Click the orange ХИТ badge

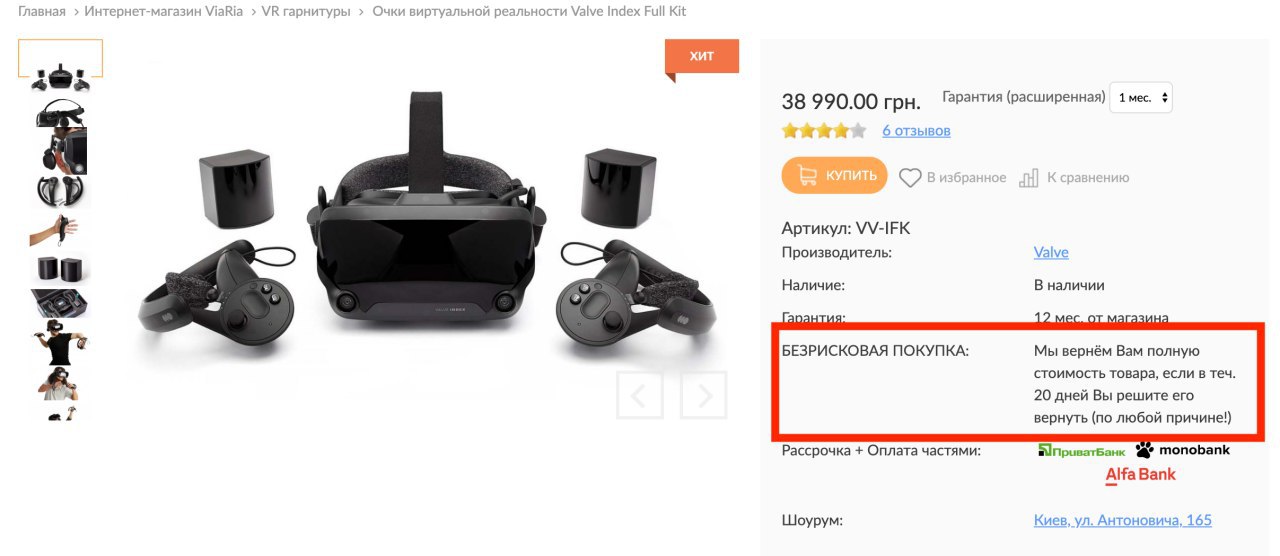coord(702,57)
